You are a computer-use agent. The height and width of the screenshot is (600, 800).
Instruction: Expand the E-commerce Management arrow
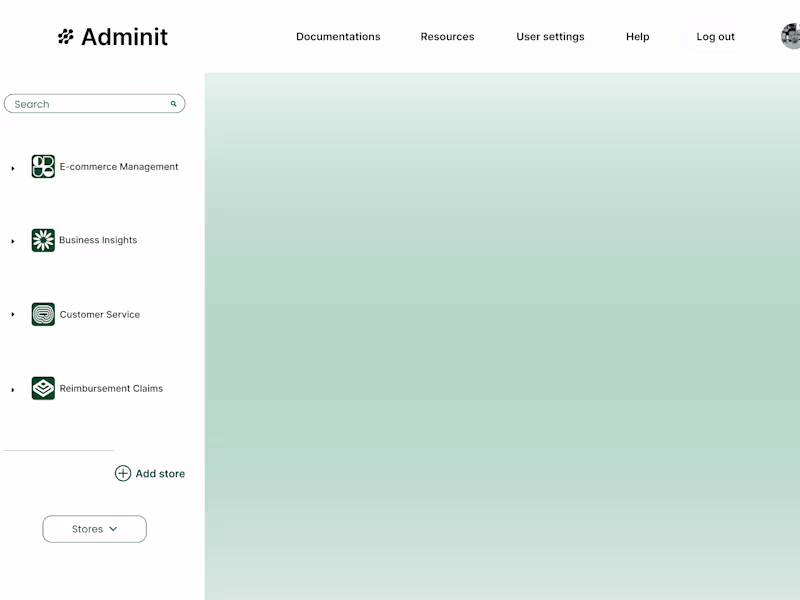(x=13, y=168)
